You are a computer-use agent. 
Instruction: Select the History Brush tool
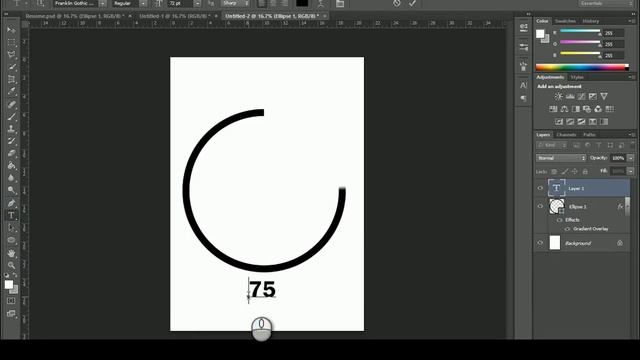pyautogui.click(x=11, y=141)
